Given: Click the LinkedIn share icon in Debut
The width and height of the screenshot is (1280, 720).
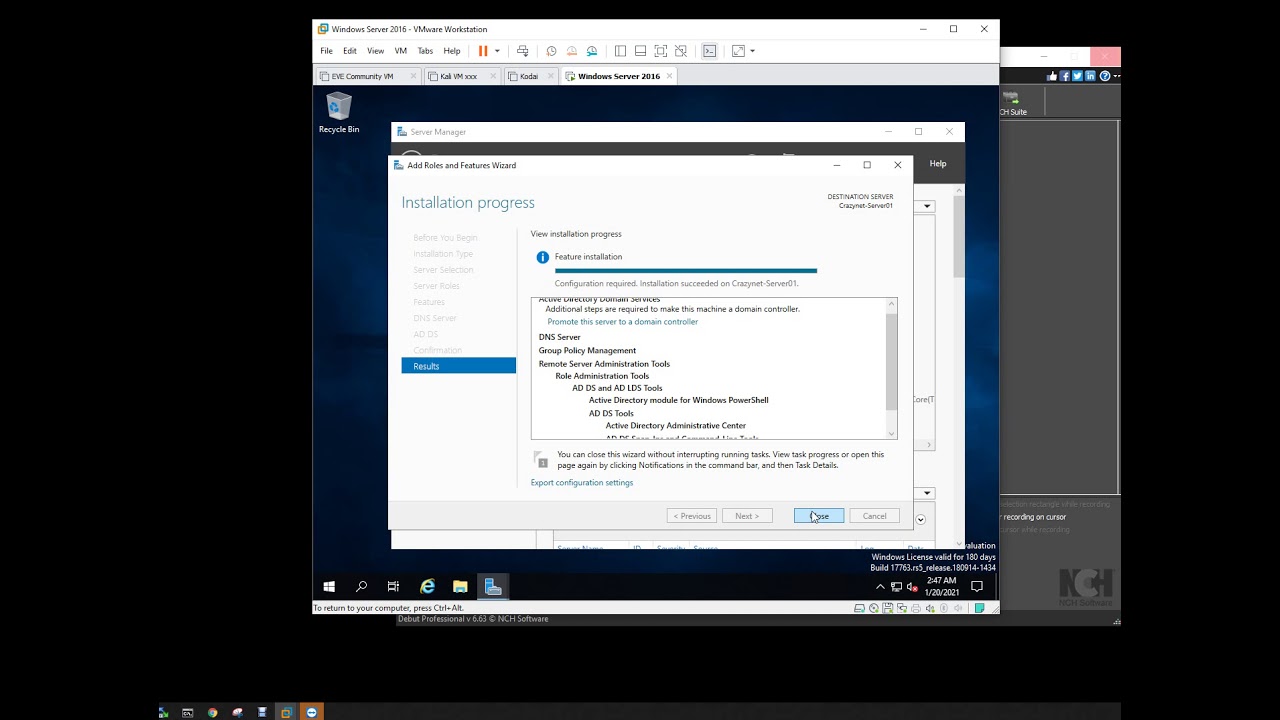Looking at the screenshot, I should coord(1091,76).
